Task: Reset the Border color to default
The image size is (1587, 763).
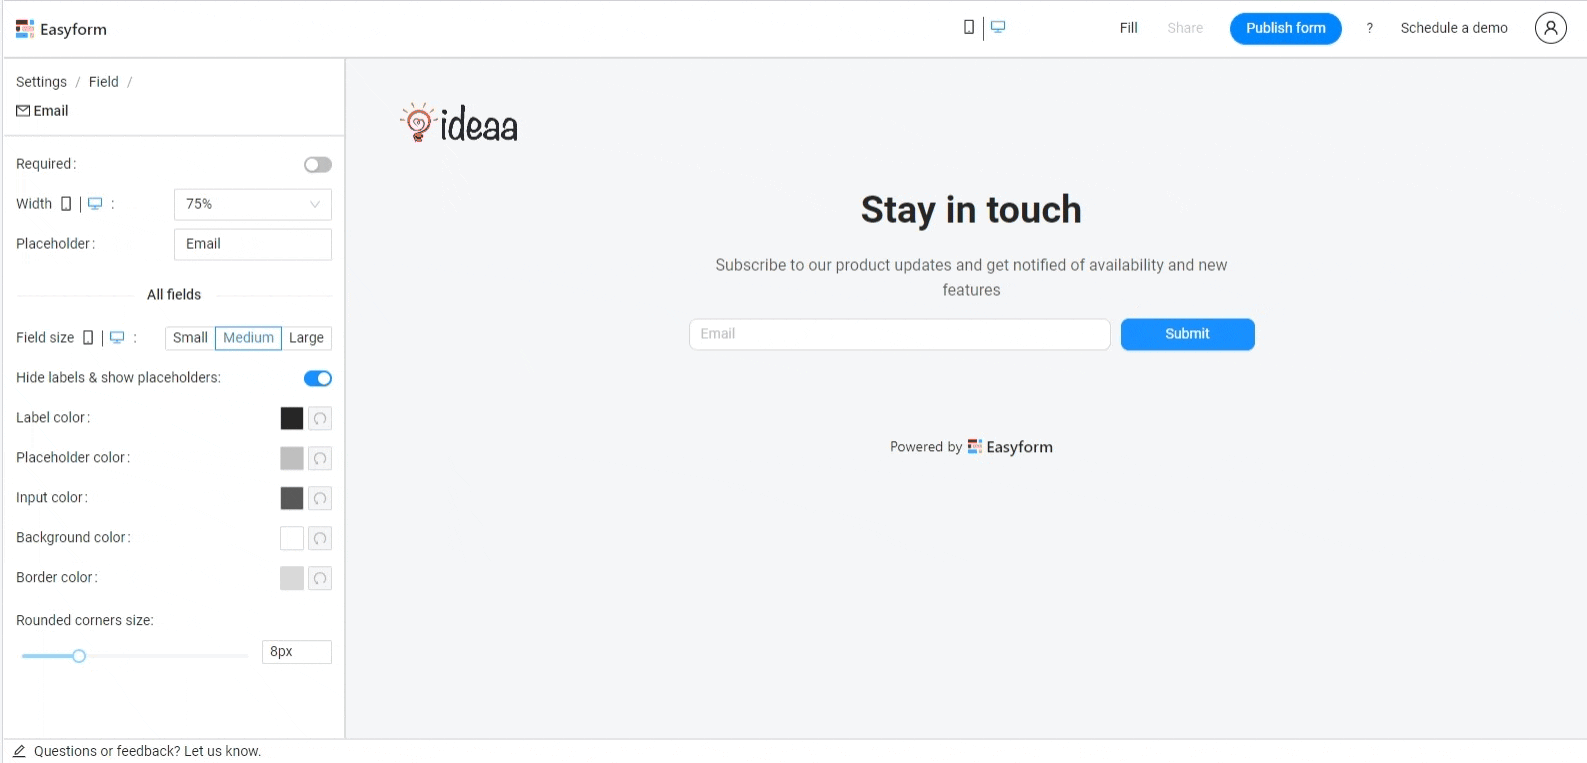Action: click(x=320, y=579)
